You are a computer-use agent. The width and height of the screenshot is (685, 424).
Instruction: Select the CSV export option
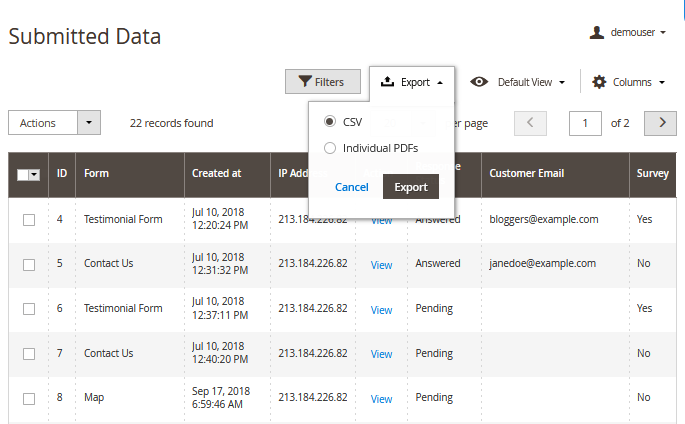(x=330, y=121)
